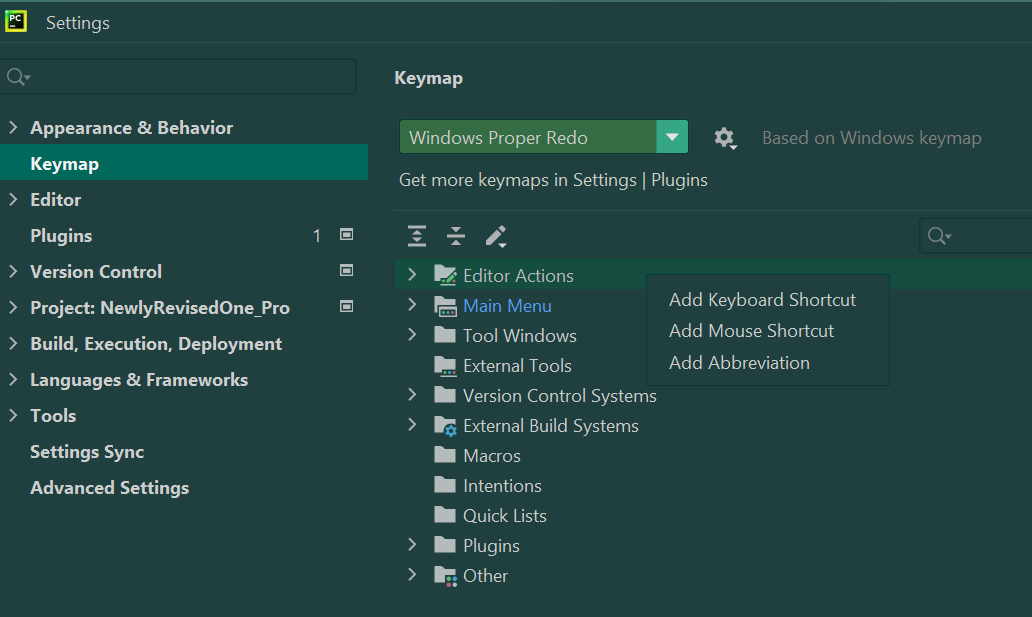1032x617 pixels.
Task: Open the keymap gear options icon
Action: coord(725,138)
